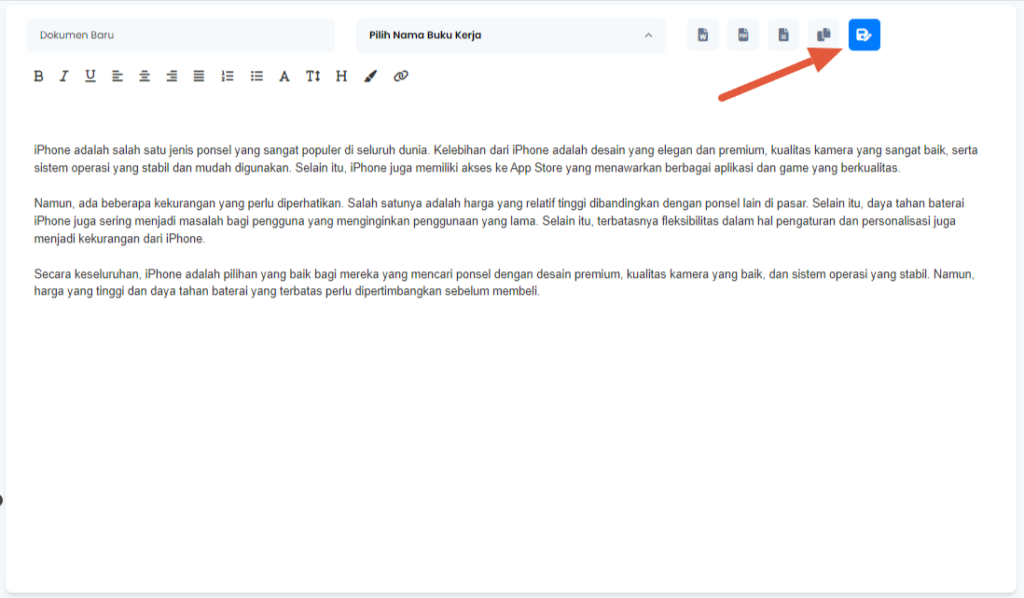Export the document as plain text file
1024x598 pixels.
click(784, 35)
